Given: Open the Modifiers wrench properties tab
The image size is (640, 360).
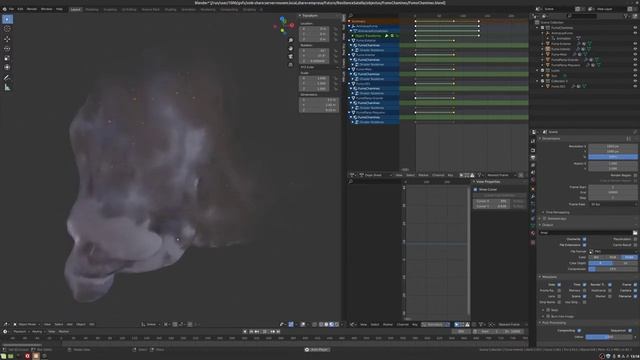Looking at the screenshot, I should pos(533,196).
